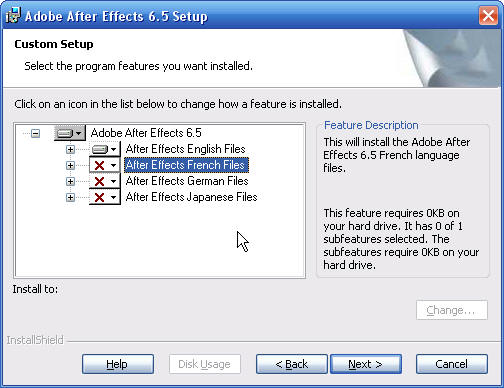Select After Effects English Files row
Viewport: 504px width, 388px height.
[186, 149]
